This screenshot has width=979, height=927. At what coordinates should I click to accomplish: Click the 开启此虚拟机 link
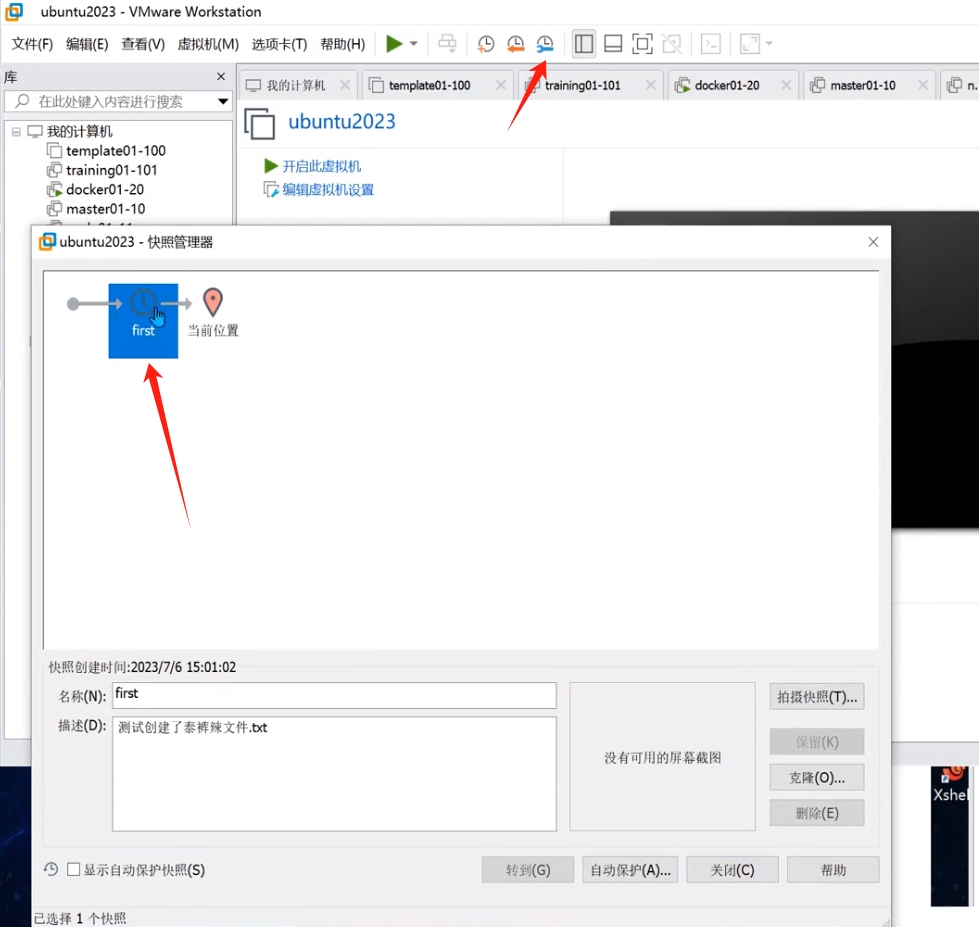pos(321,167)
